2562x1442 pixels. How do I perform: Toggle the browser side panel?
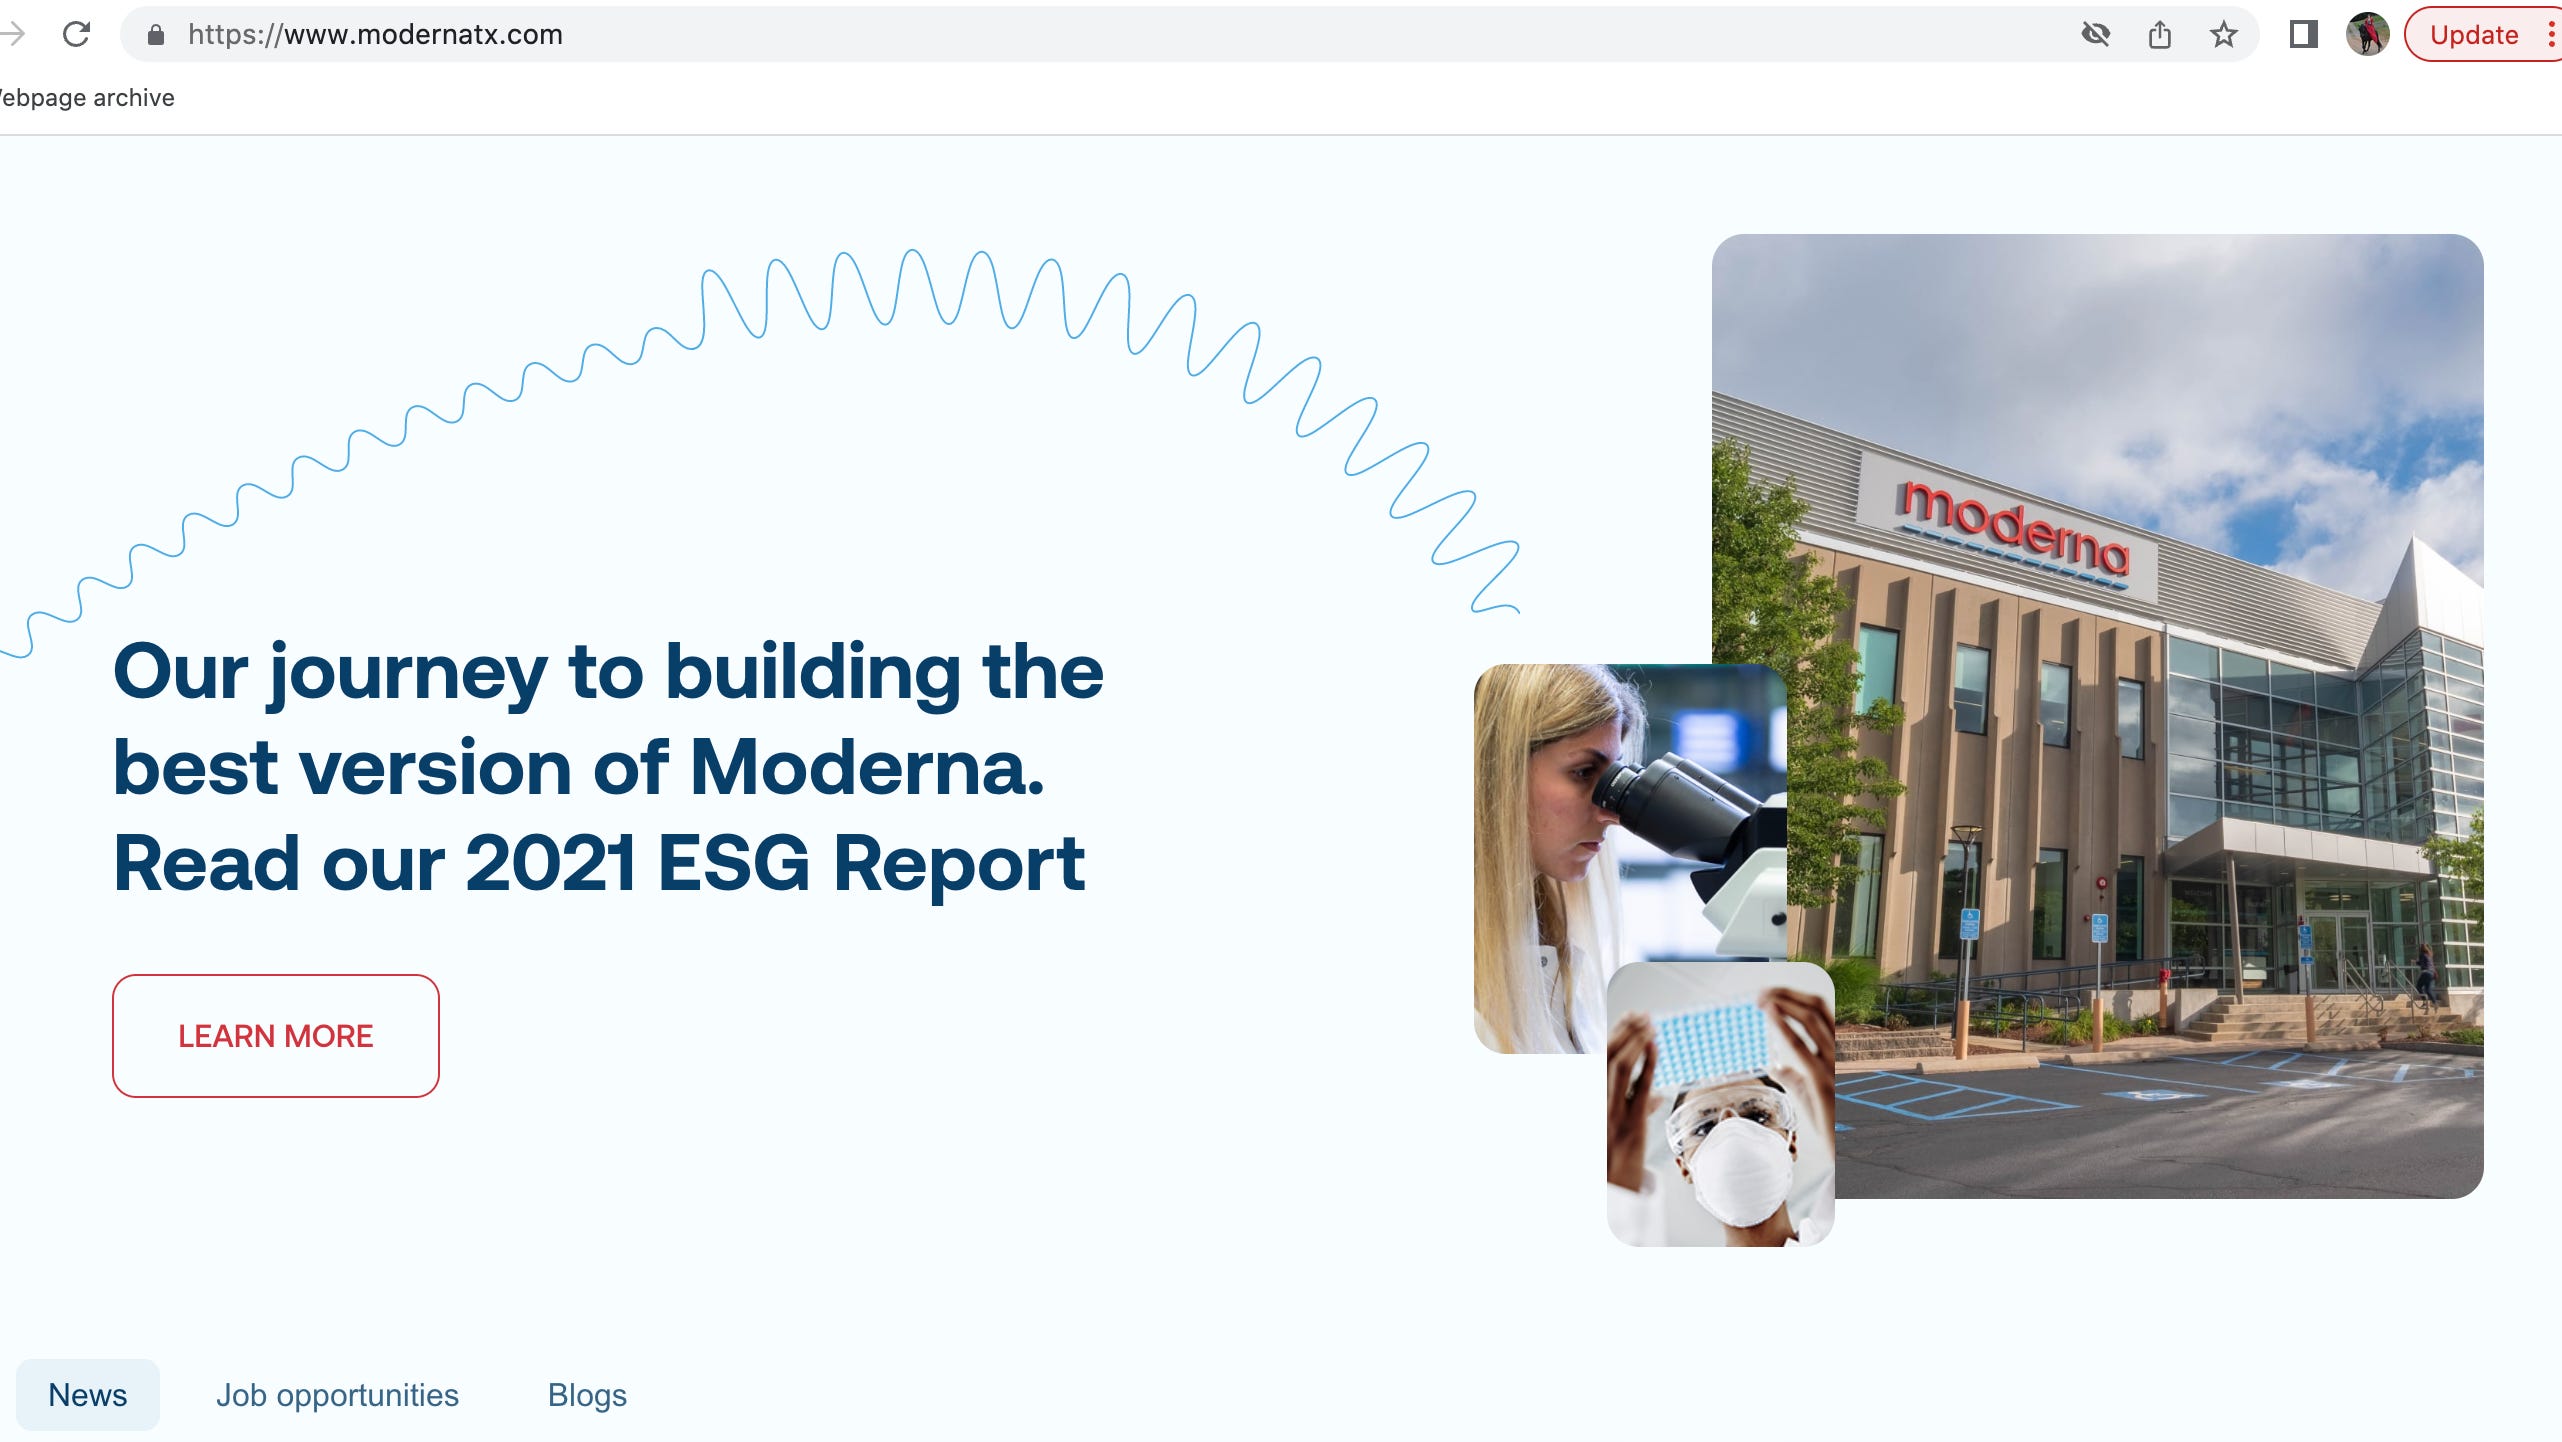tap(2303, 35)
